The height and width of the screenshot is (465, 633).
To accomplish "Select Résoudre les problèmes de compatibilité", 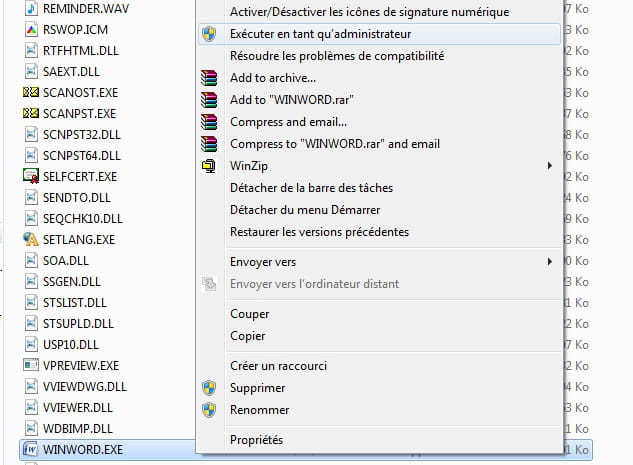I will coord(379,56).
